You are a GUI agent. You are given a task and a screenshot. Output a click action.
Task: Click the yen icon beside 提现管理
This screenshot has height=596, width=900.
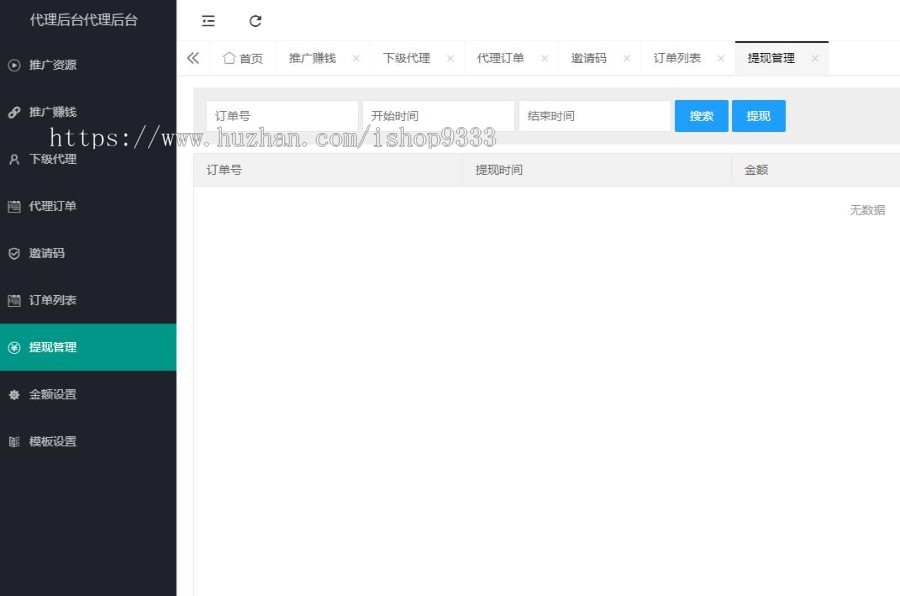(x=14, y=347)
